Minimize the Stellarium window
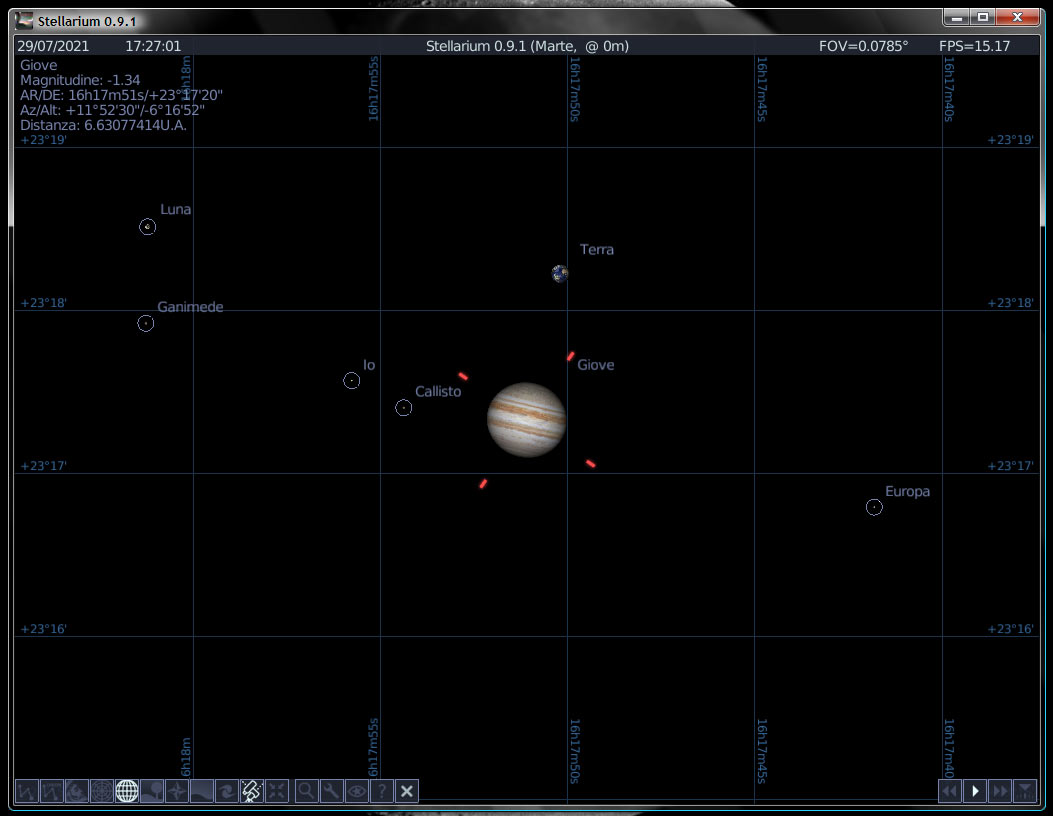This screenshot has width=1053, height=816. (957, 17)
